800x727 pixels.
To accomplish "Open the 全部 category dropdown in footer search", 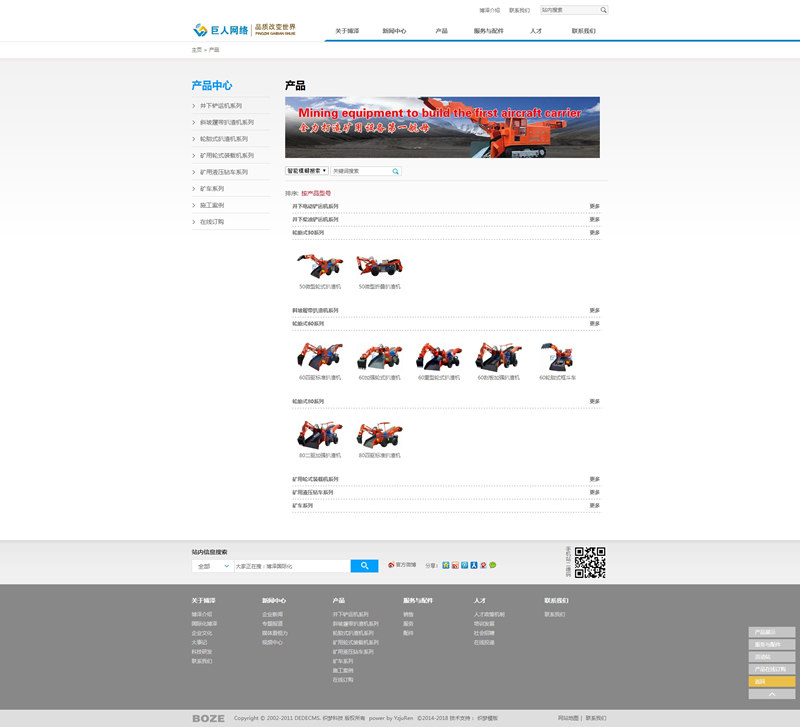I will [x=212, y=566].
